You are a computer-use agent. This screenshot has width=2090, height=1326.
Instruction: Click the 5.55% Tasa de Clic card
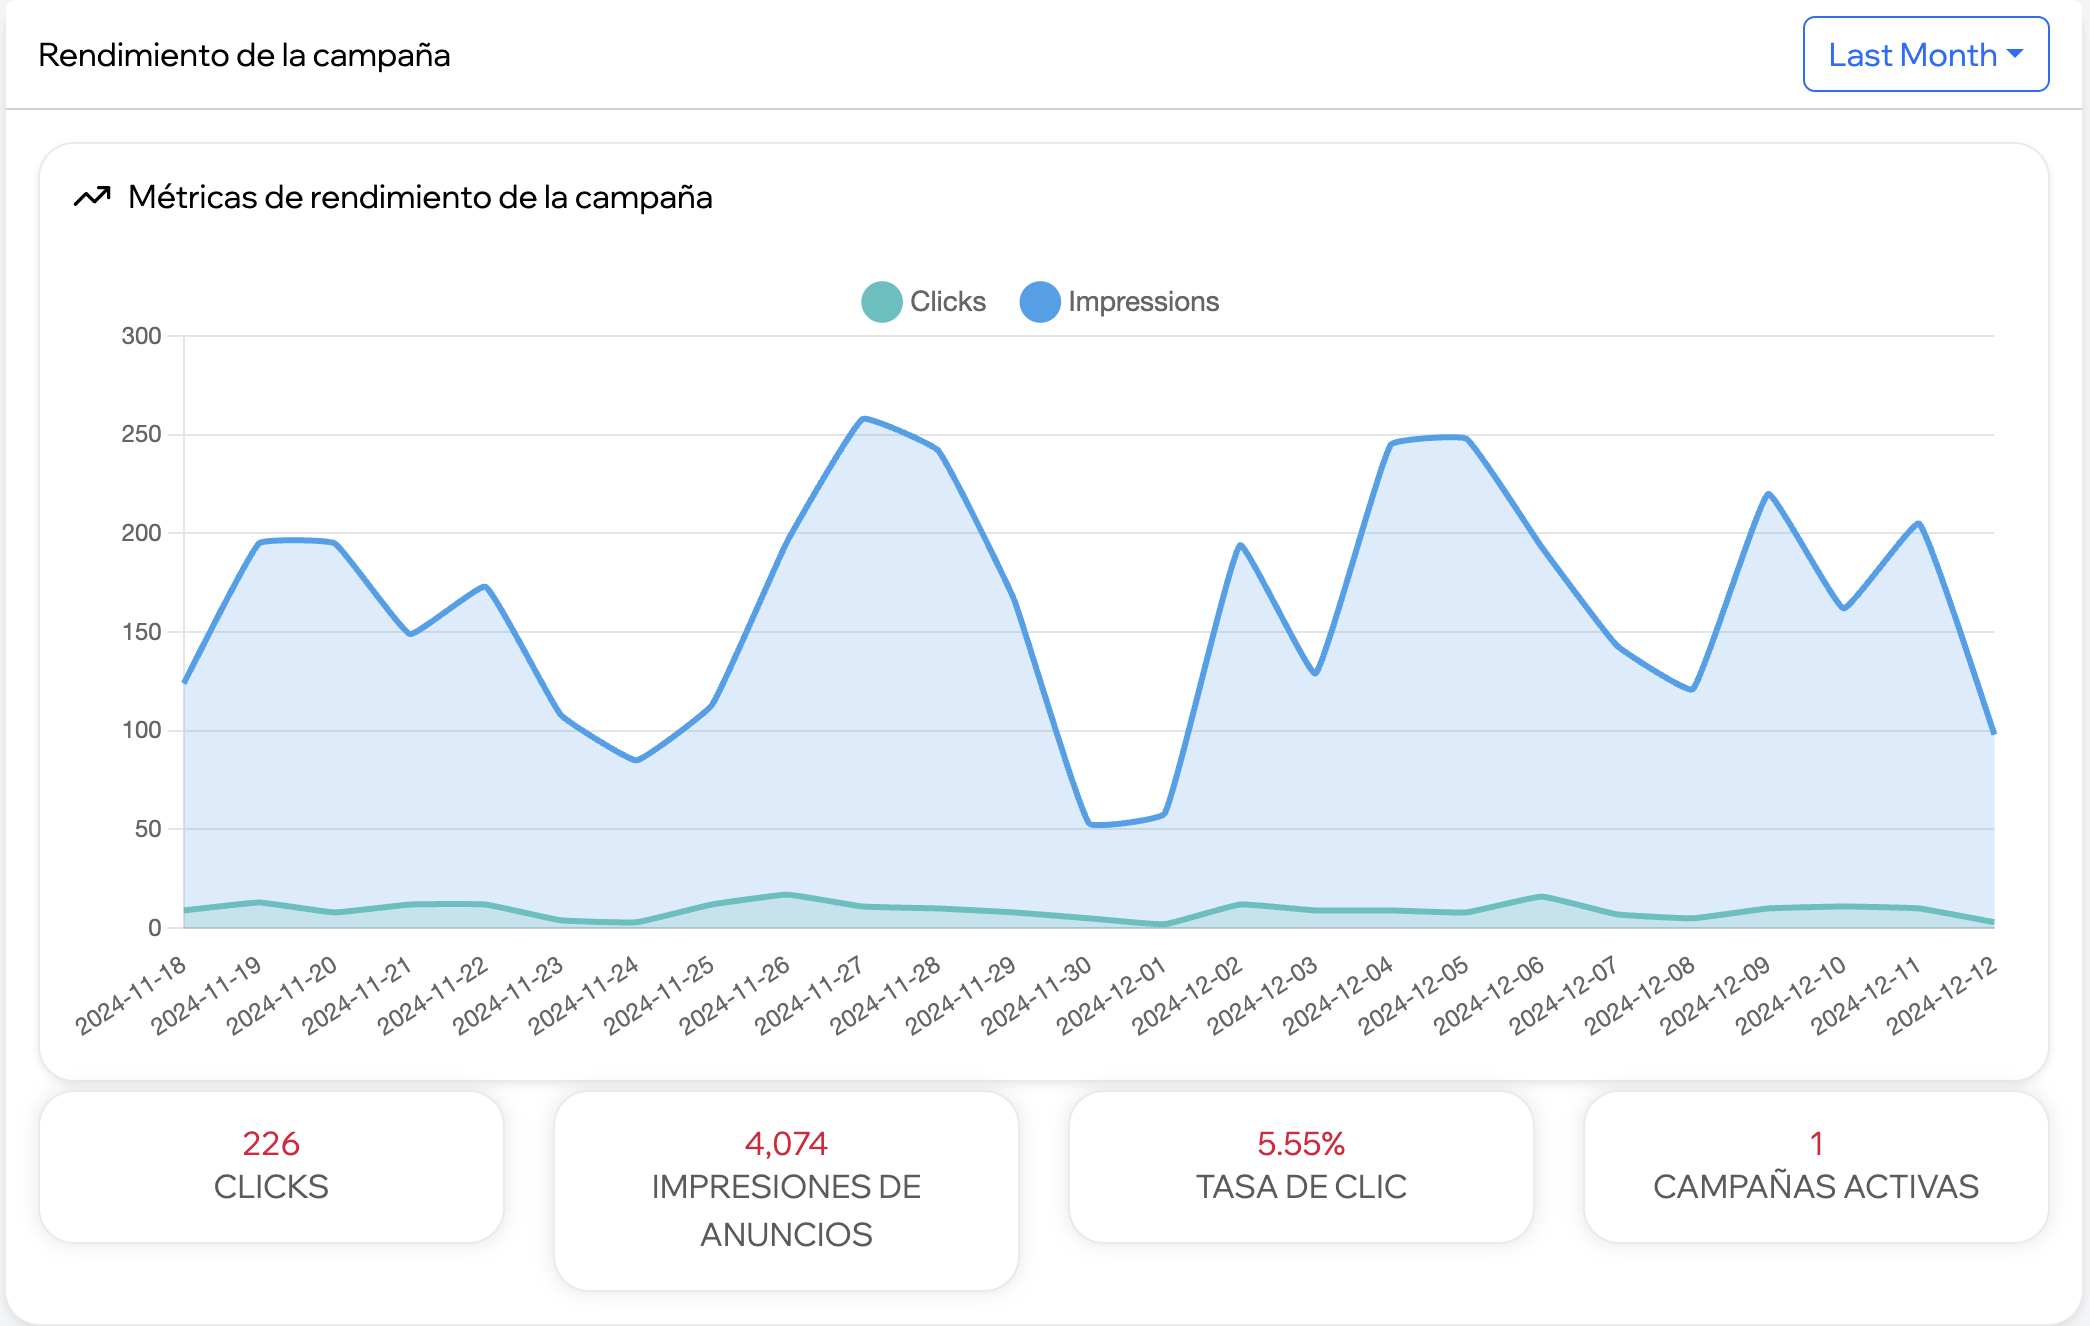click(x=1301, y=1166)
